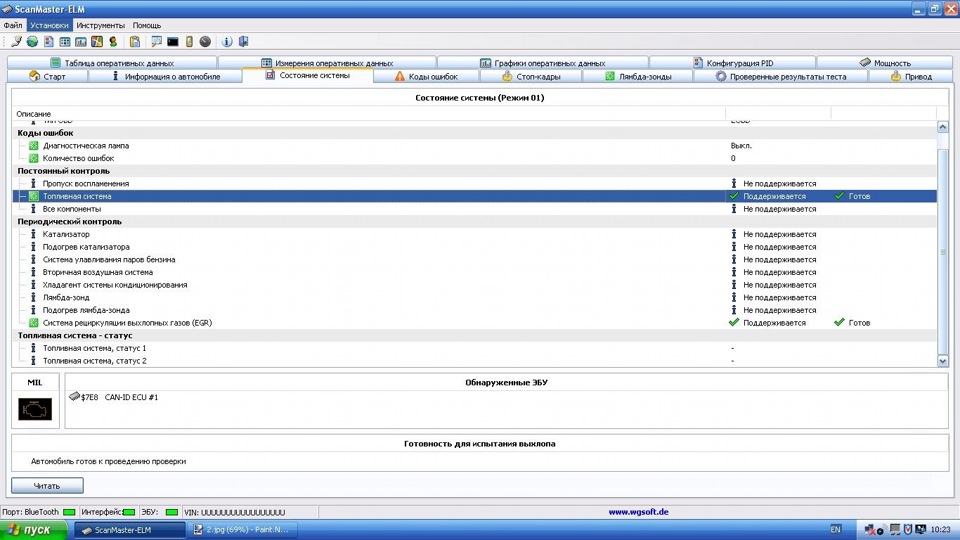
Task: Click info icon beside Пропуск воспламенения
Action: [34, 183]
